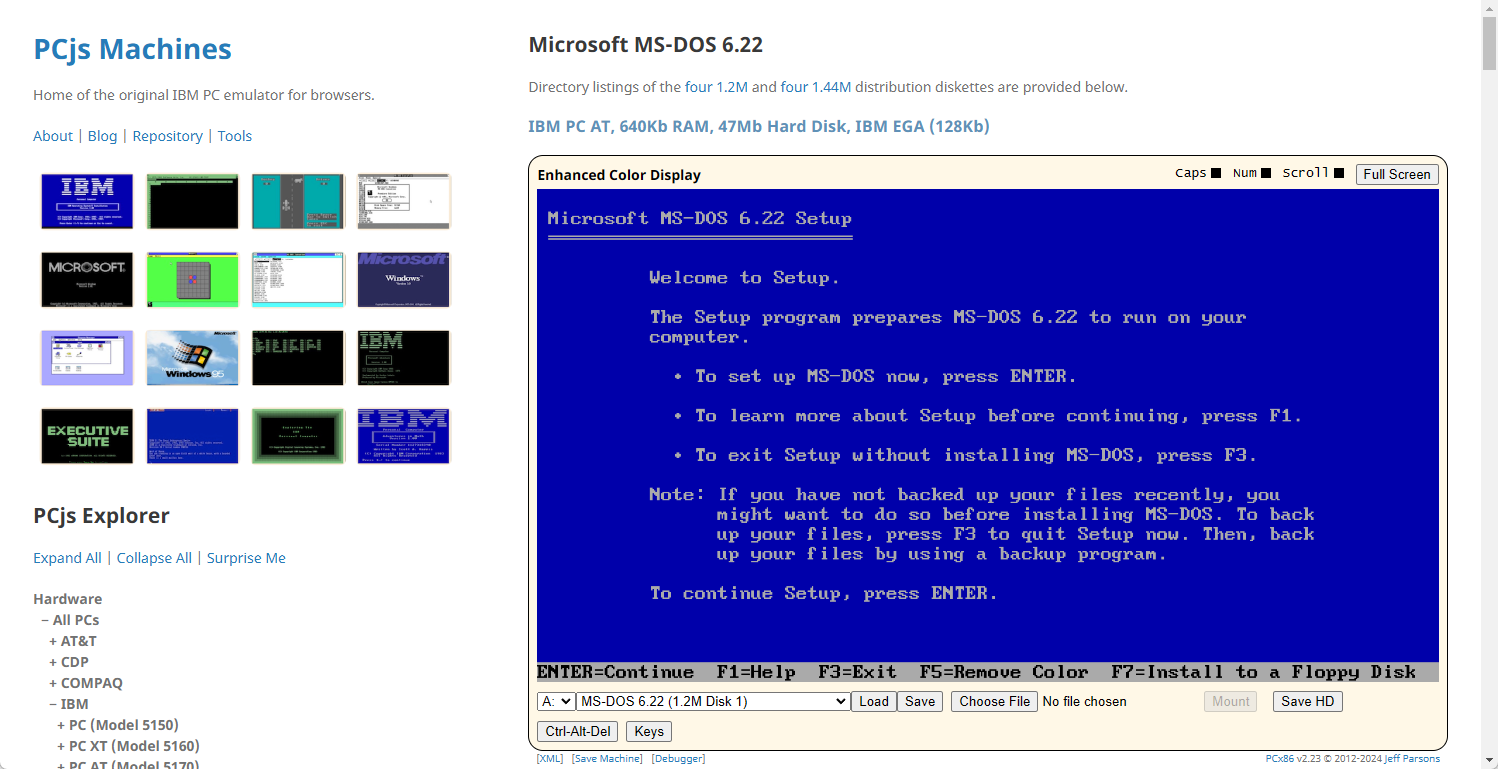The image size is (1498, 769).
Task: Open the Tools link
Action: (235, 136)
